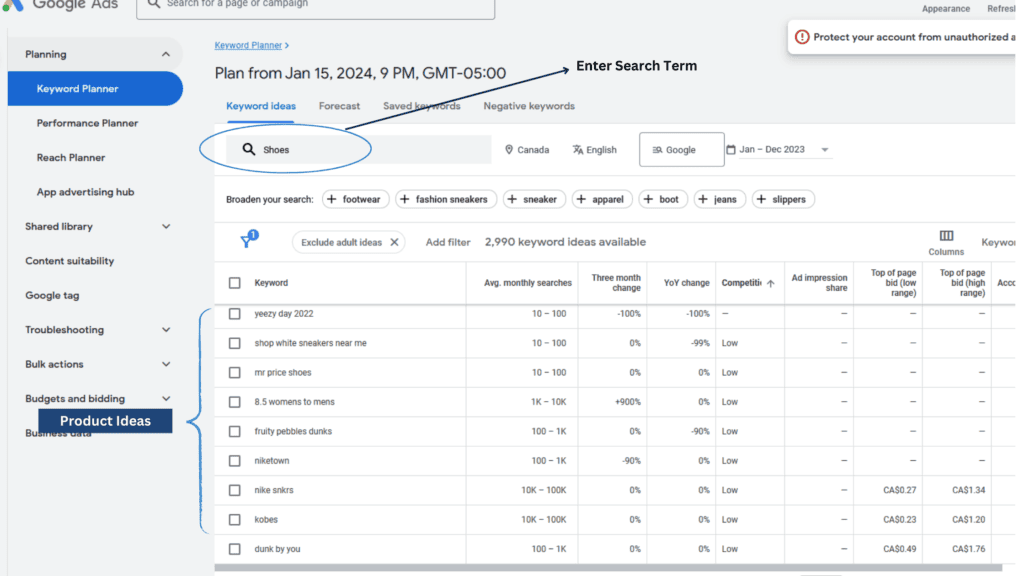Click the calendar icon before Jan – Dec 2023
1024x576 pixels.
click(x=731, y=150)
